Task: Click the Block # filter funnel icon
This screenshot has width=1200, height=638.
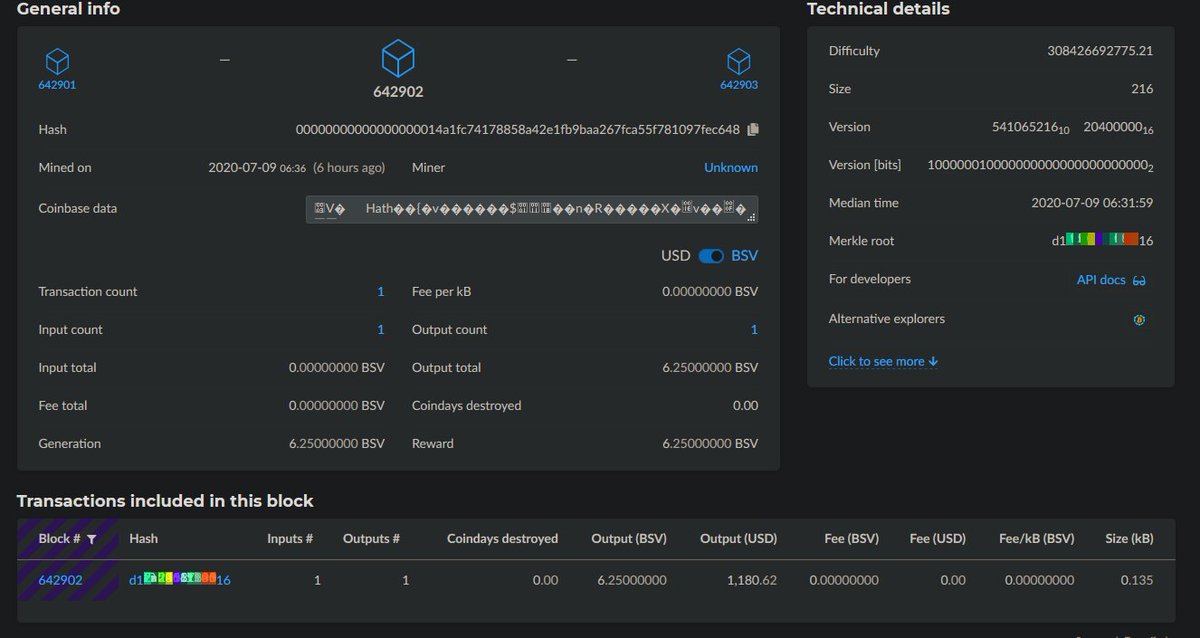Action: point(91,539)
